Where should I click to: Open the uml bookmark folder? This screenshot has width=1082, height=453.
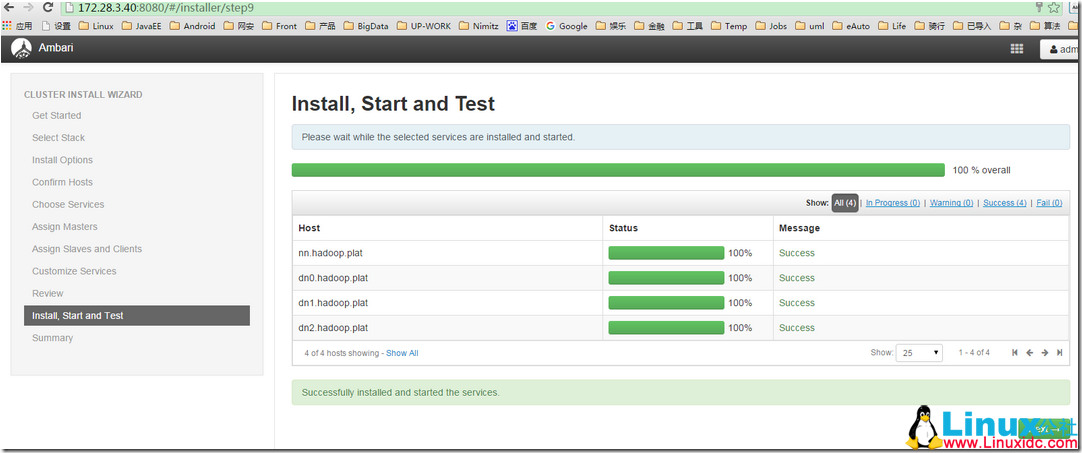810,26
